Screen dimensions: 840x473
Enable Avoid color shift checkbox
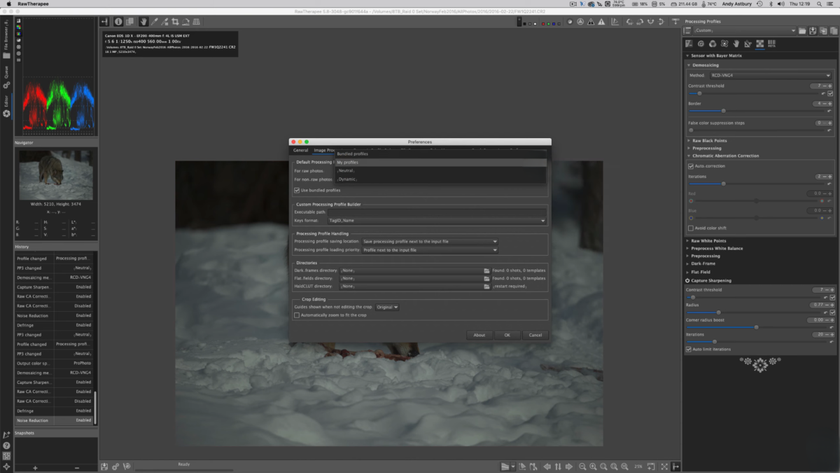(691, 228)
